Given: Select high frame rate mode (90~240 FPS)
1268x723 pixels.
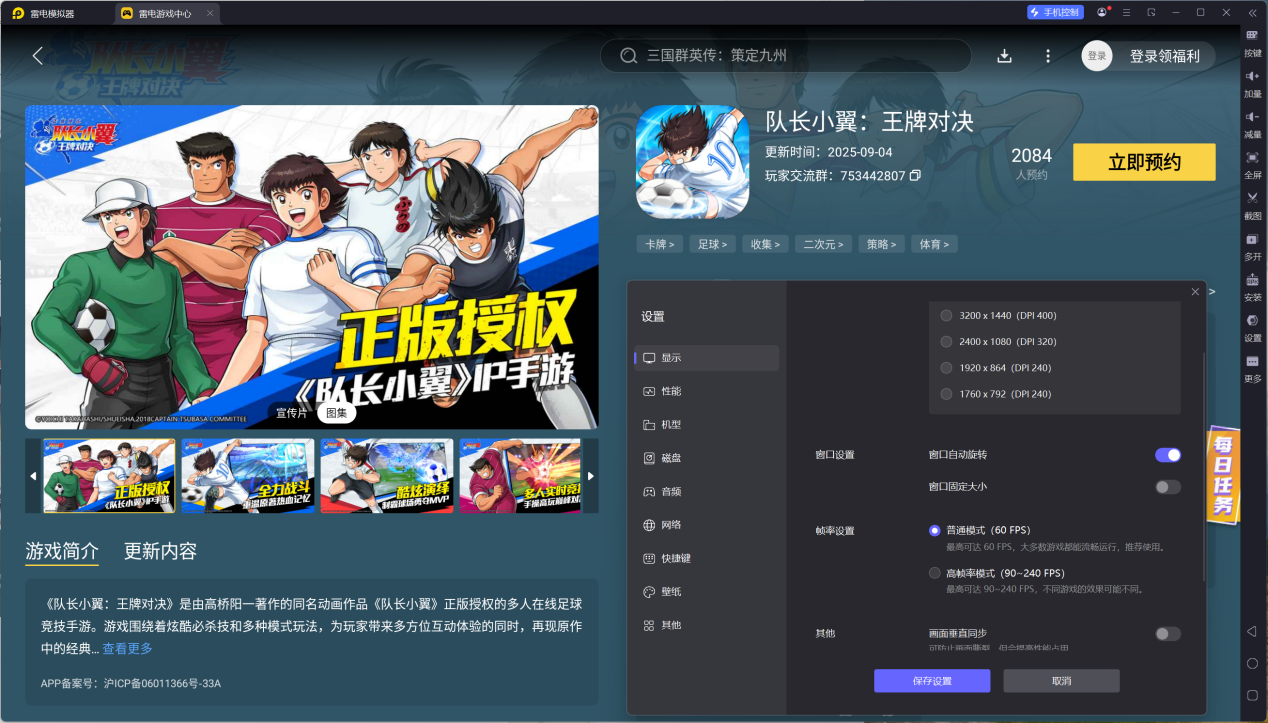Looking at the screenshot, I should 935,573.
